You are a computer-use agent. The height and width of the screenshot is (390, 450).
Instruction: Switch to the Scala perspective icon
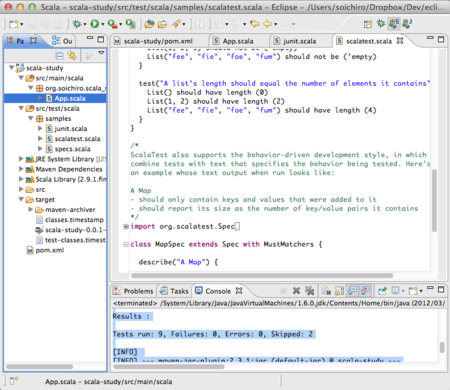[394, 24]
